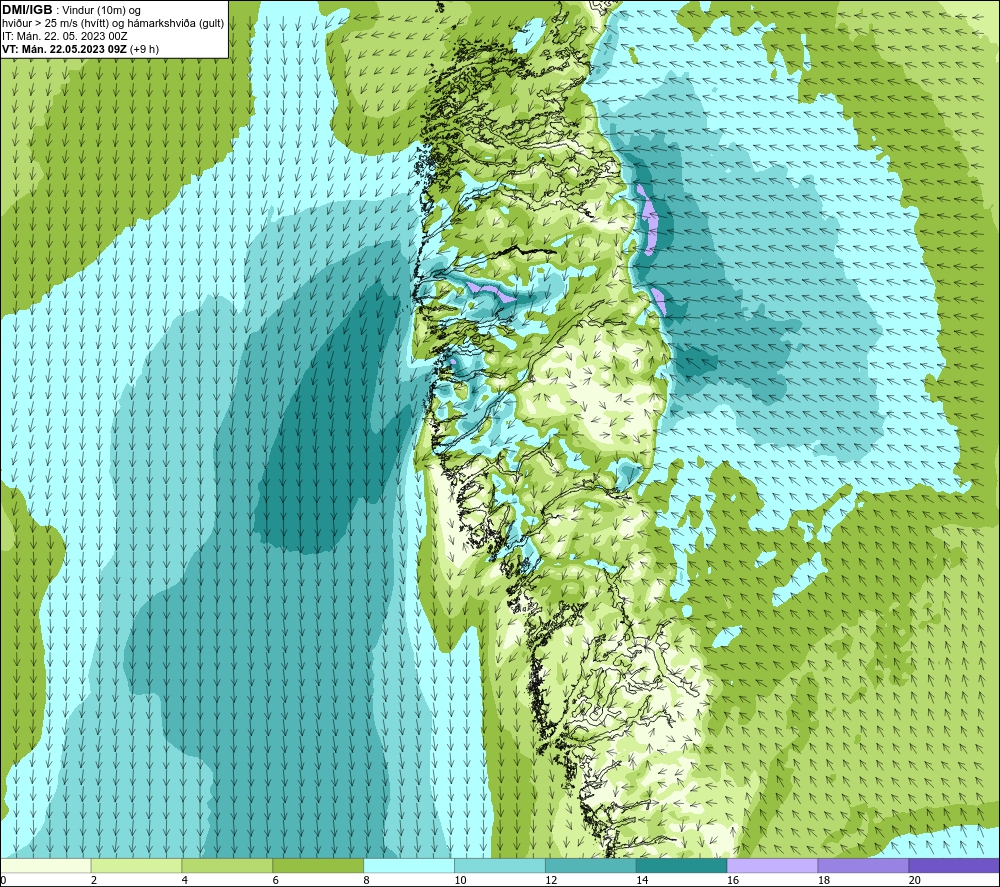Click the legend label '16'

point(733,880)
